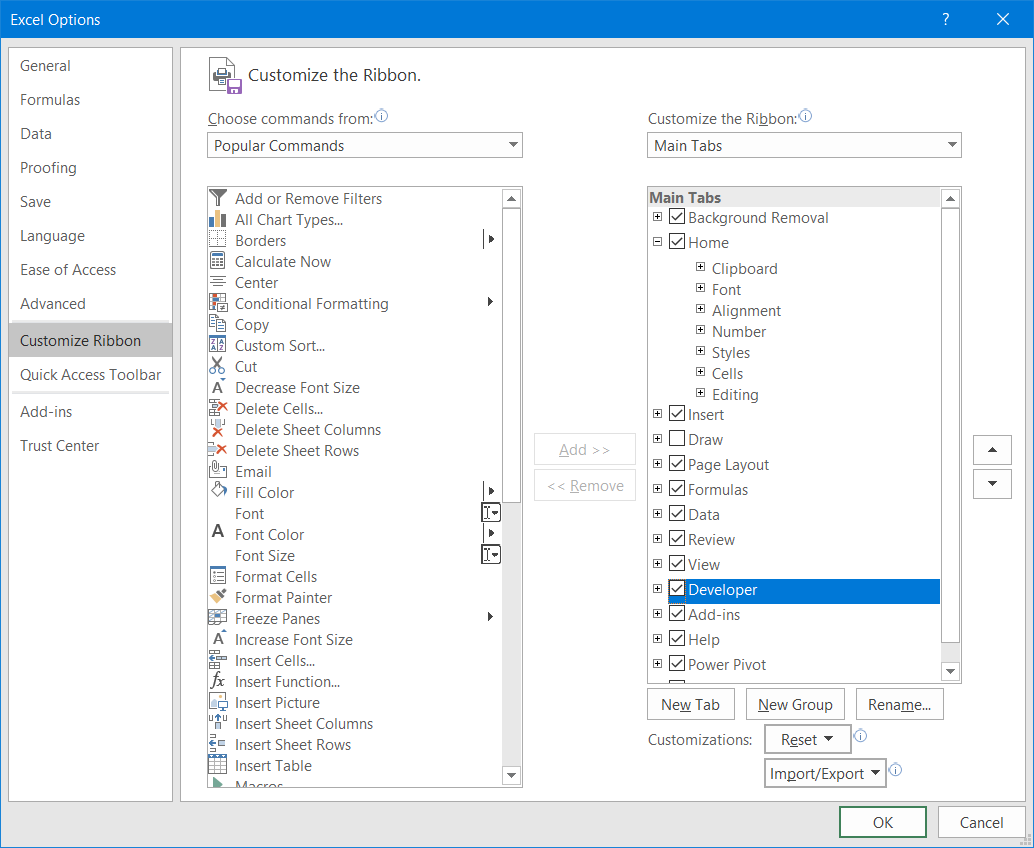Click the Cancel button

point(981,822)
